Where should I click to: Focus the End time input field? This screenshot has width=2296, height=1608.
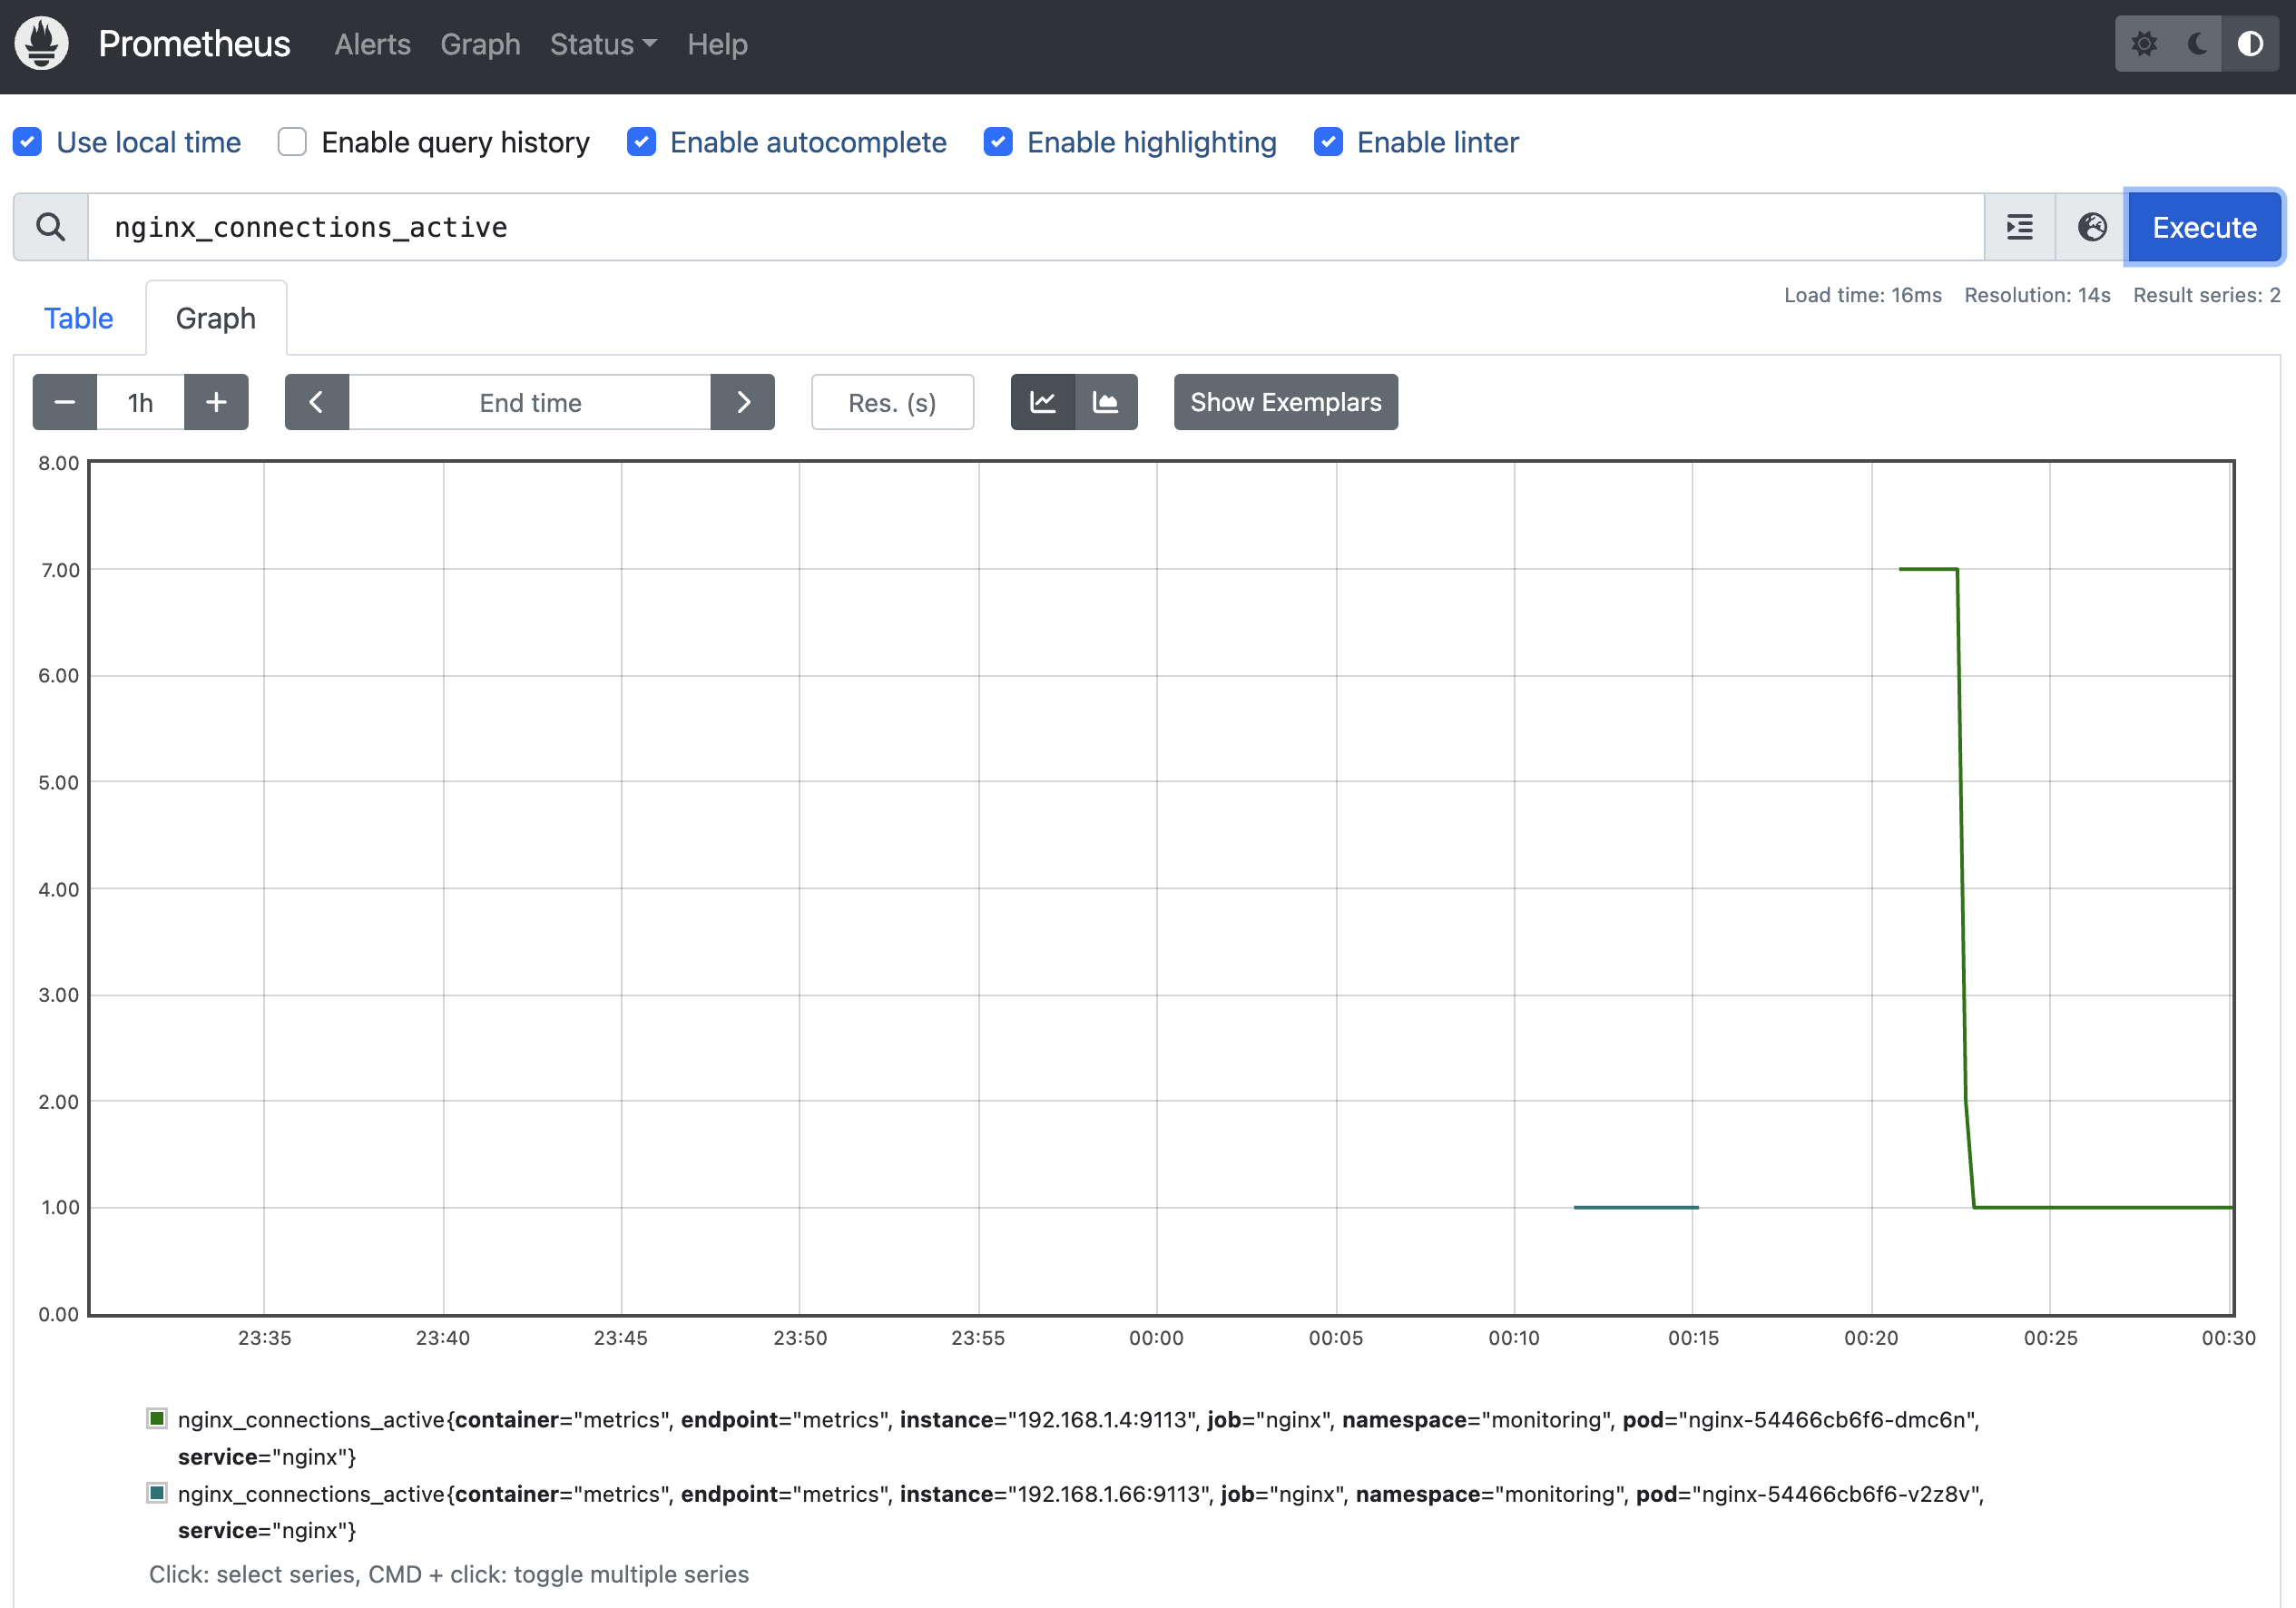tap(529, 402)
